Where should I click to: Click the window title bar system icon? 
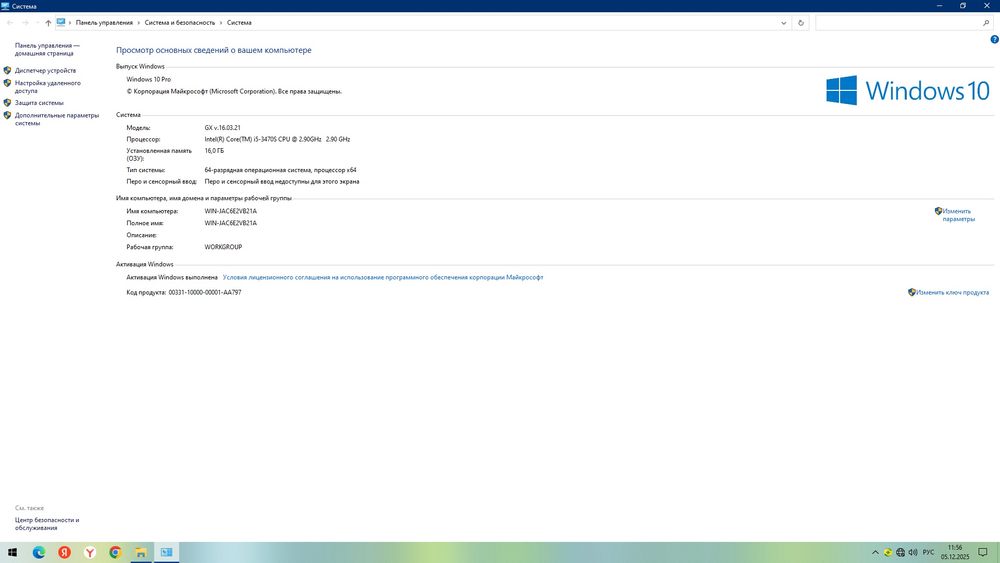point(5,6)
